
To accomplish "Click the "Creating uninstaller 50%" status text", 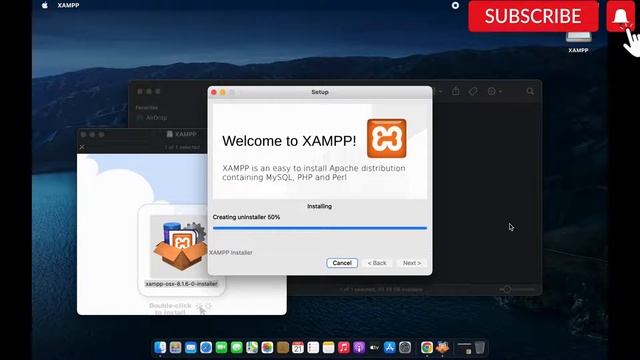I will pyautogui.click(x=246, y=217).
